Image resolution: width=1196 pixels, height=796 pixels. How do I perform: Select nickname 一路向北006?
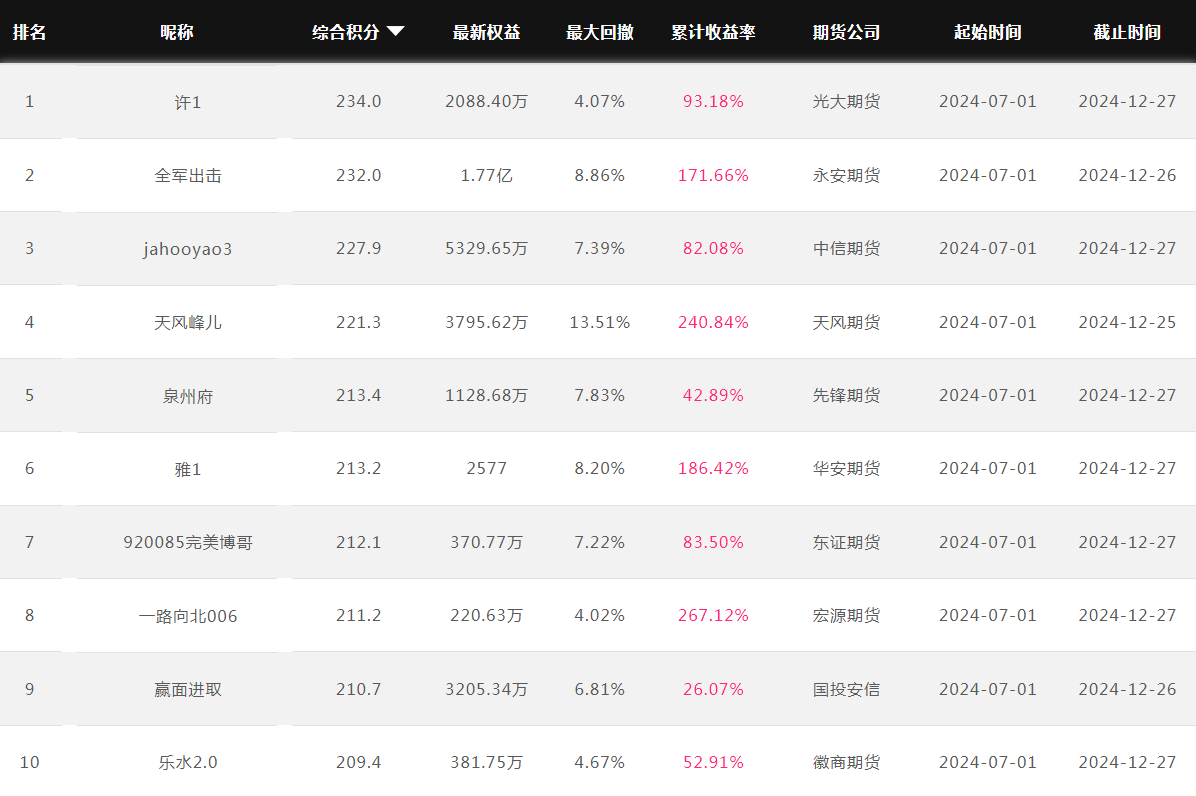coord(188,616)
